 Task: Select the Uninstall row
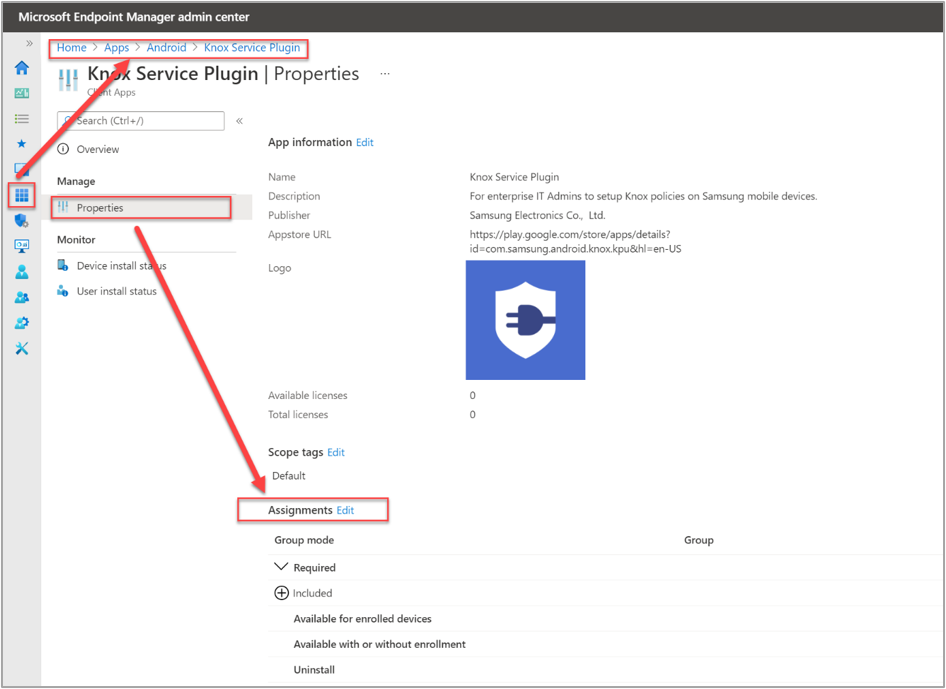coord(603,670)
